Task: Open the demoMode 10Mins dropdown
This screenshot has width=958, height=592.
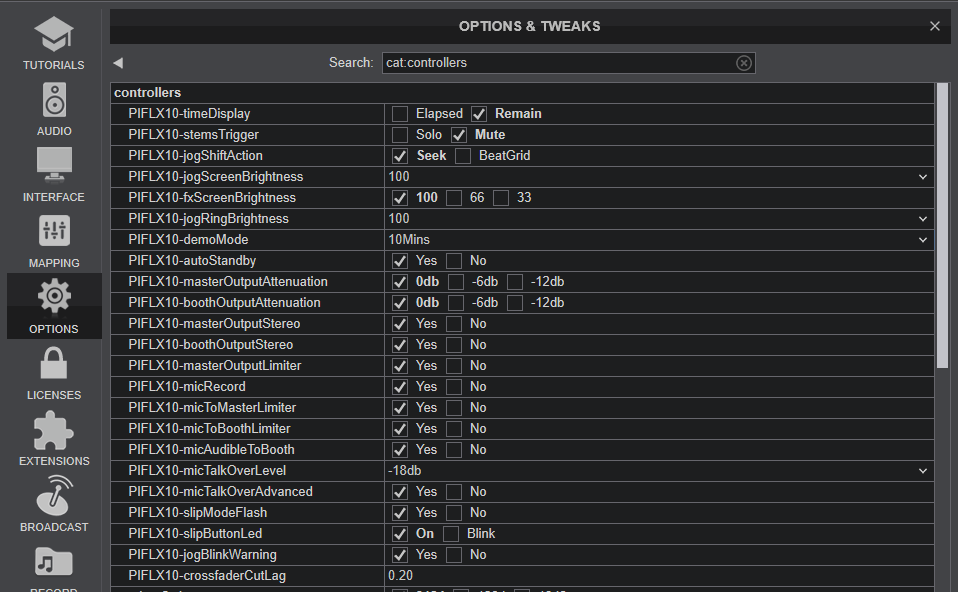Action: (x=922, y=240)
